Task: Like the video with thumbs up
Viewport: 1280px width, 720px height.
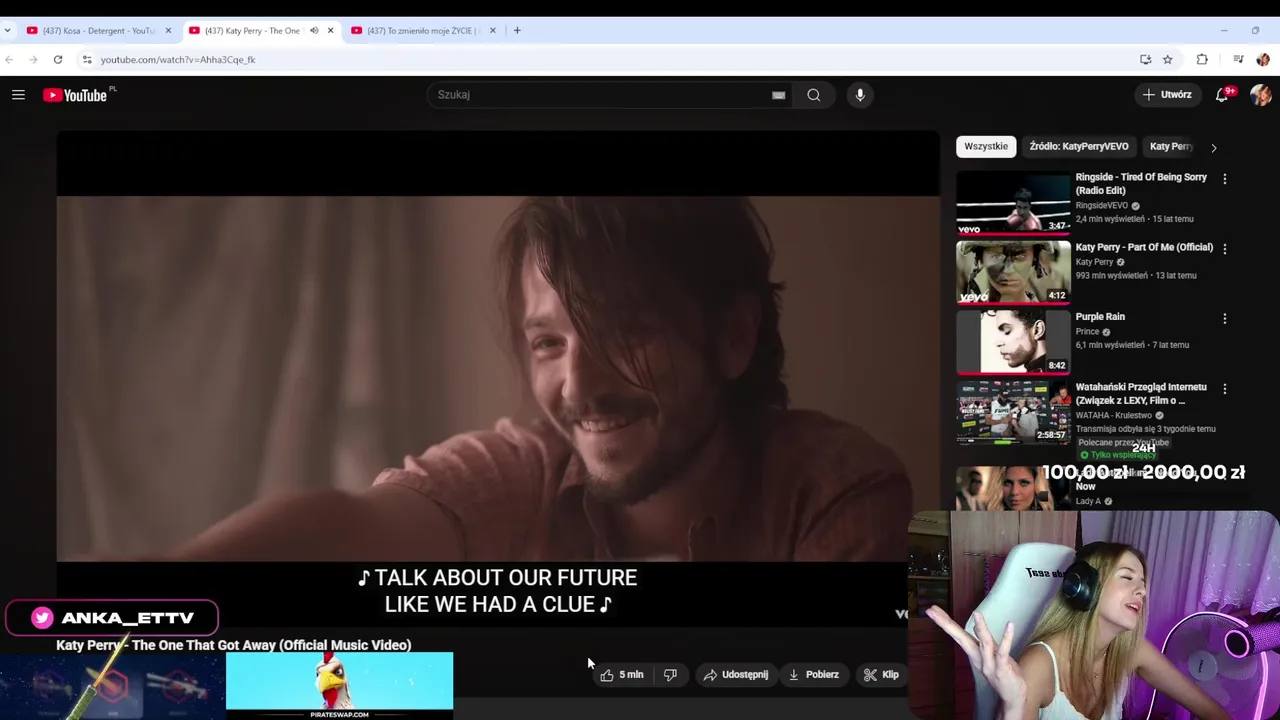Action: (x=621, y=675)
